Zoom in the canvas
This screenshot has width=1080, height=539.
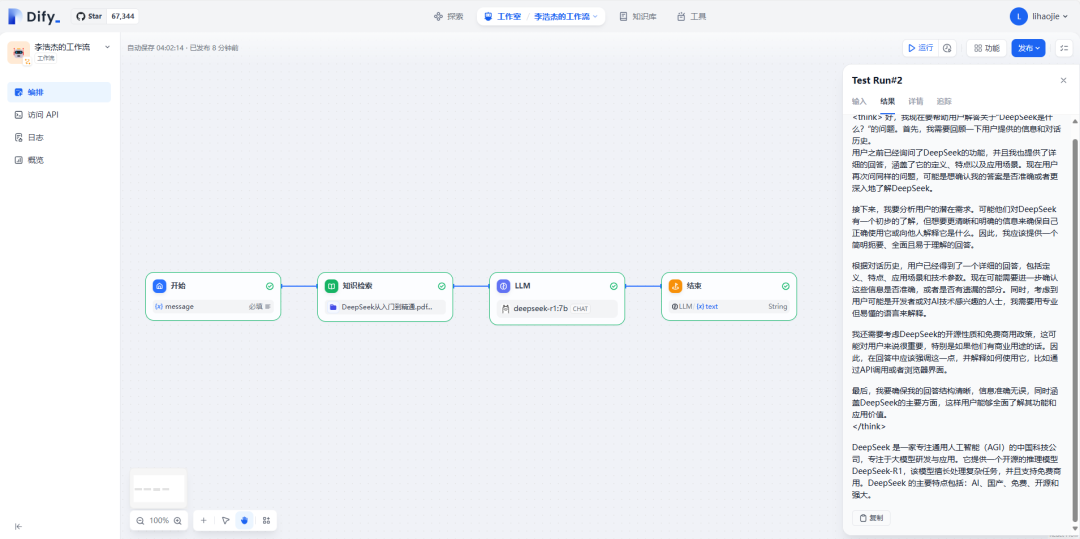point(178,520)
